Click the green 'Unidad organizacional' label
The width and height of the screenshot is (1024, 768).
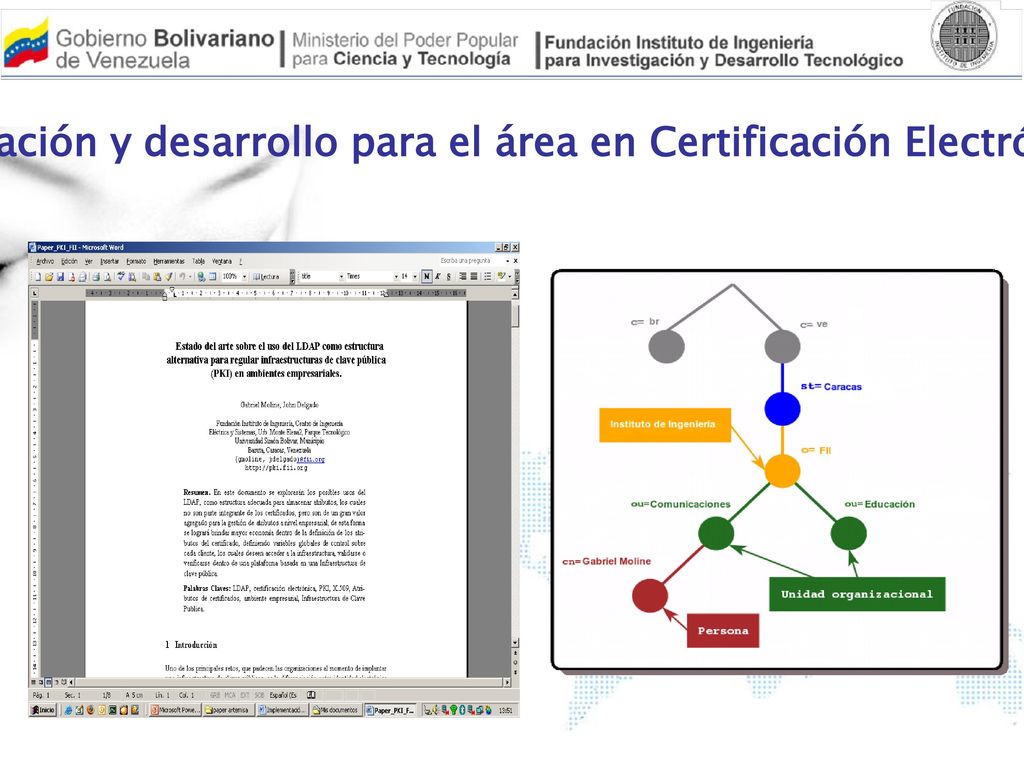(x=857, y=594)
